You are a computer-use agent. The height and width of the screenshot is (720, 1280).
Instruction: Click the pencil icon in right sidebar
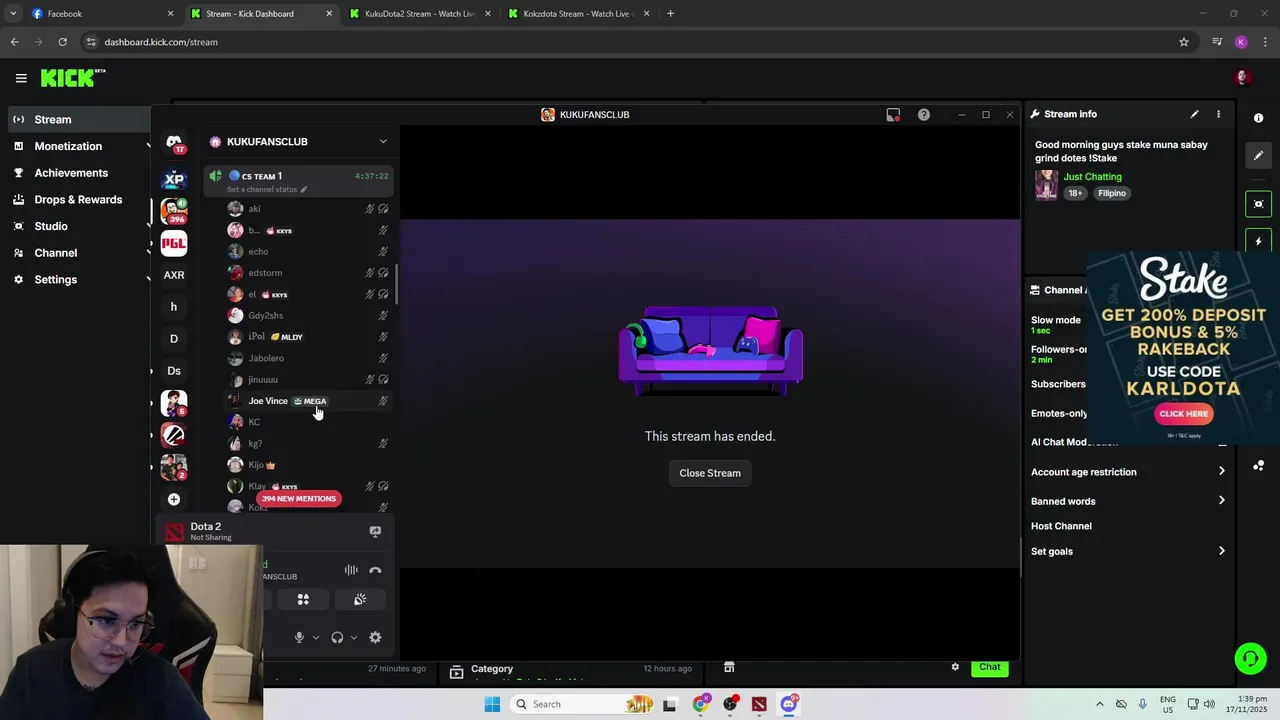pyautogui.click(x=1258, y=156)
